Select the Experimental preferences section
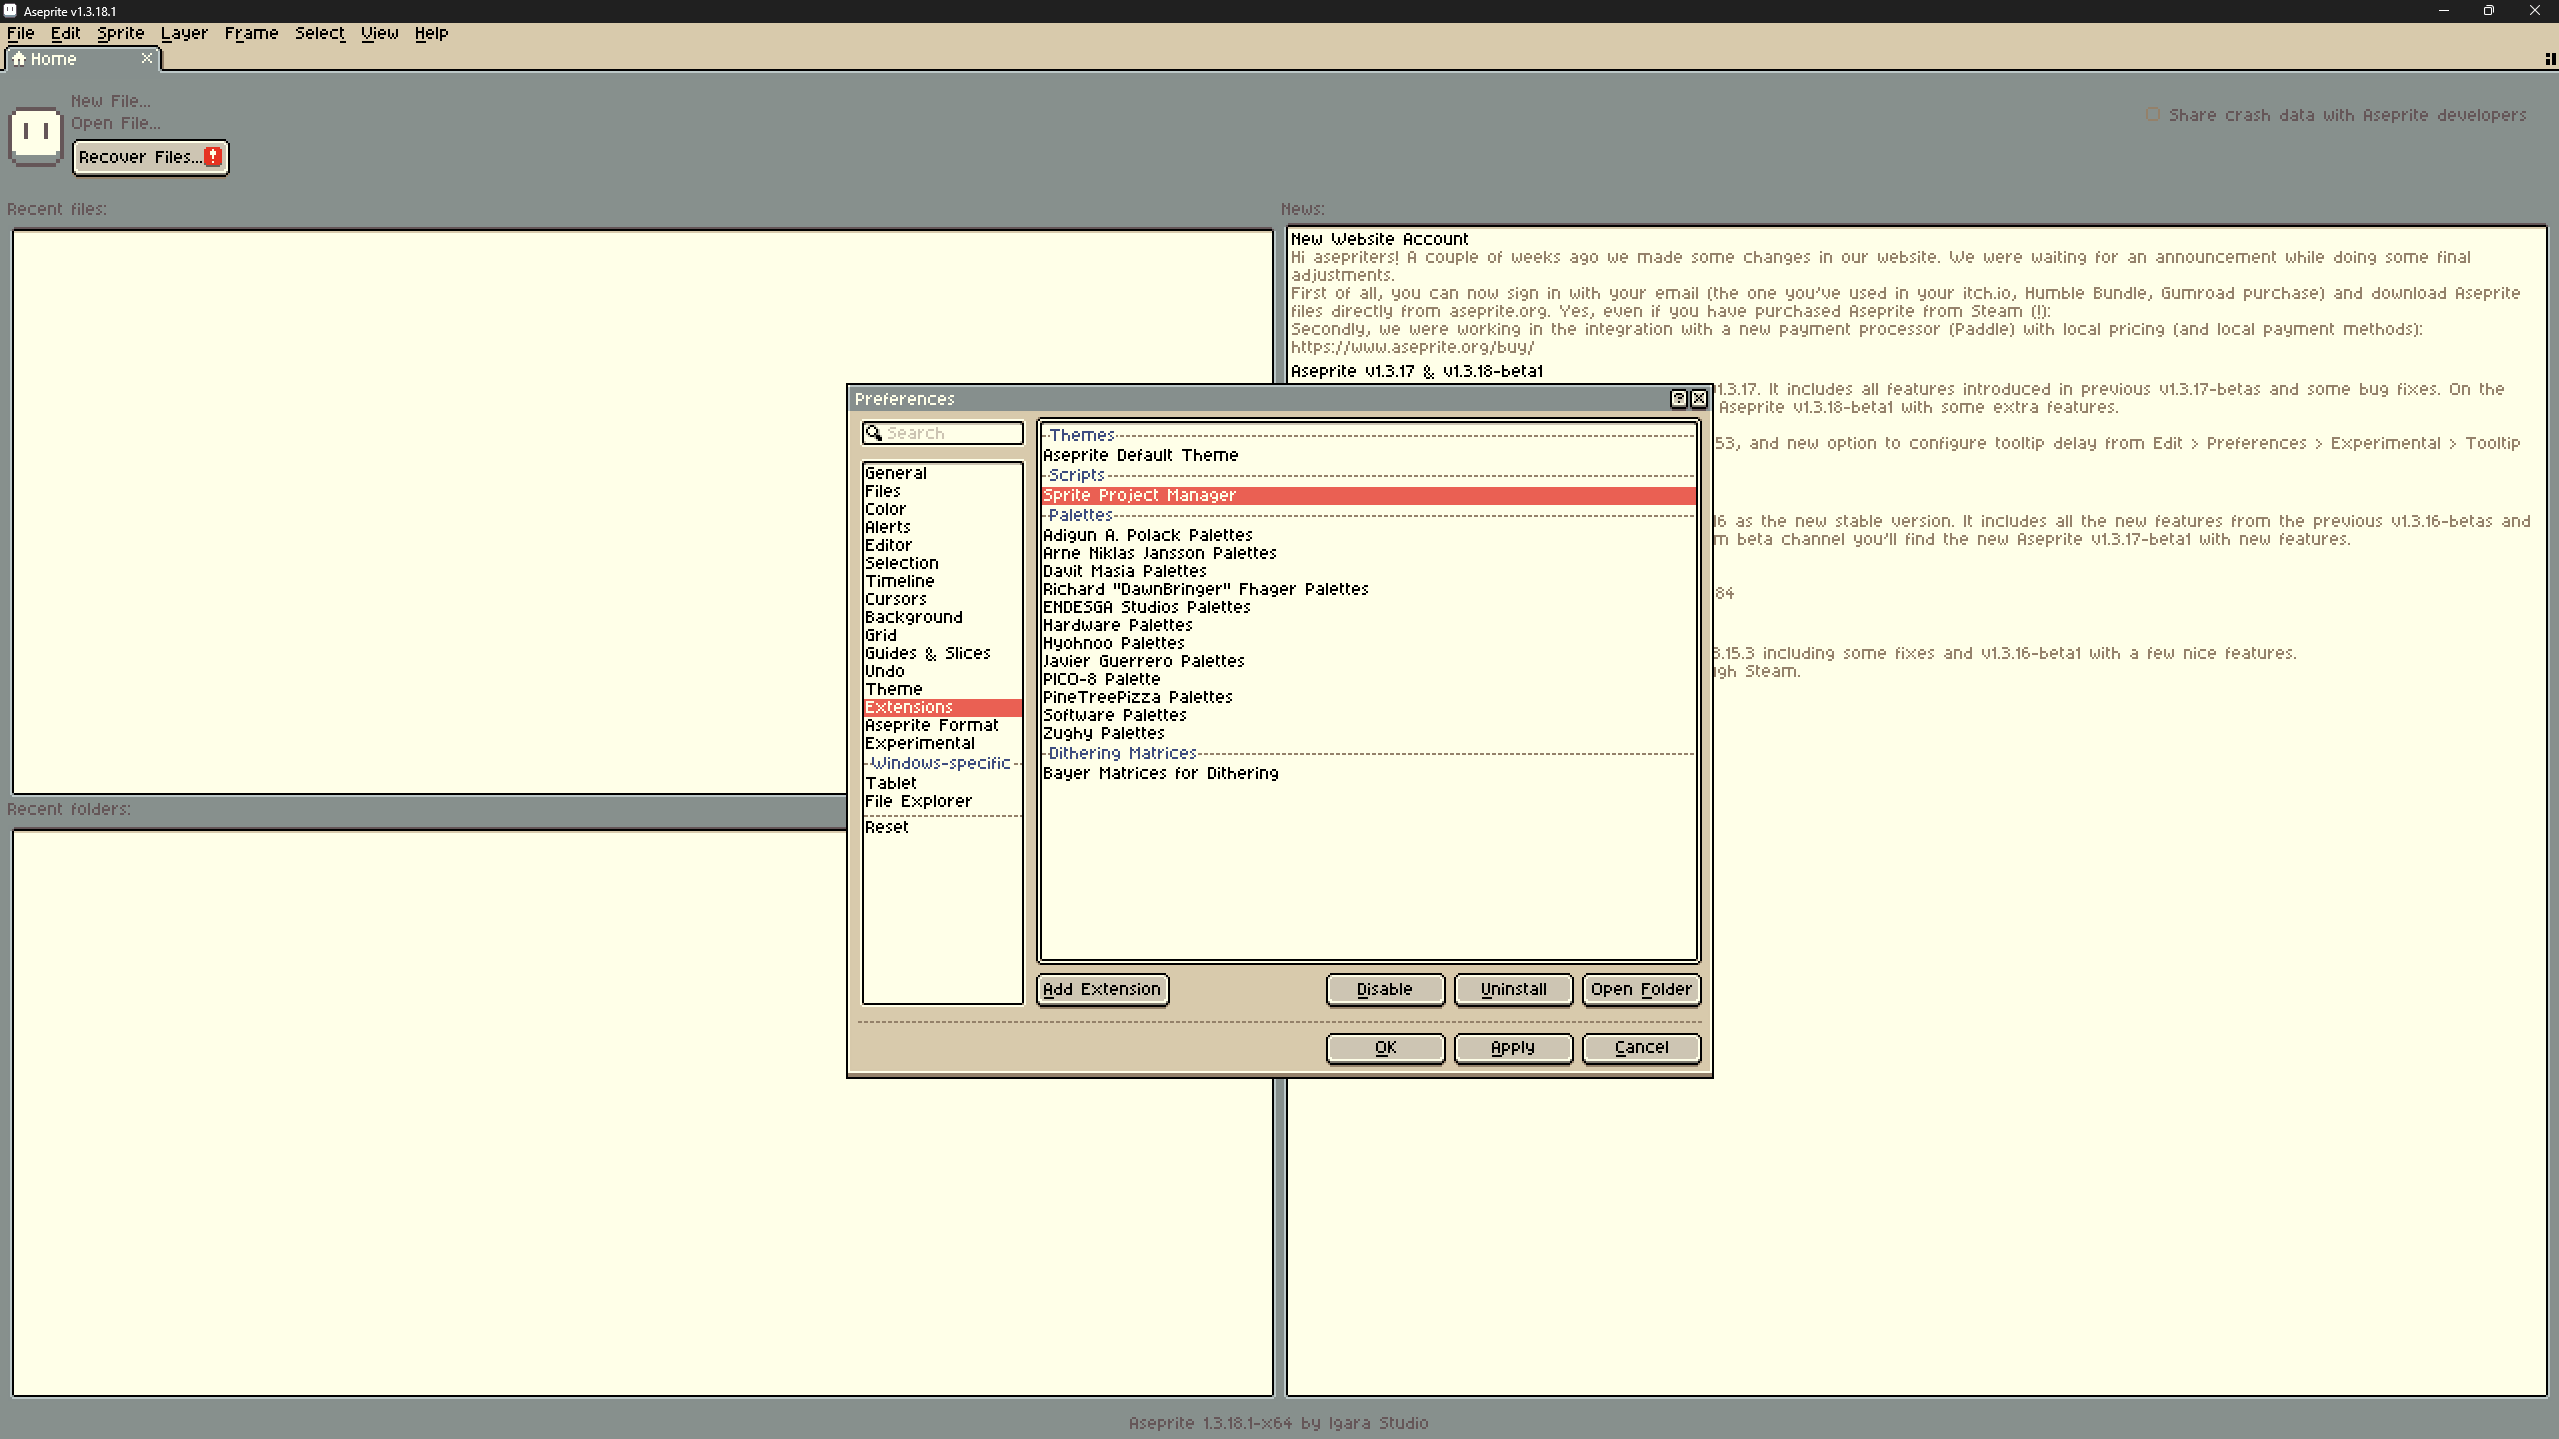This screenshot has height=1439, width=2559. [x=942, y=743]
